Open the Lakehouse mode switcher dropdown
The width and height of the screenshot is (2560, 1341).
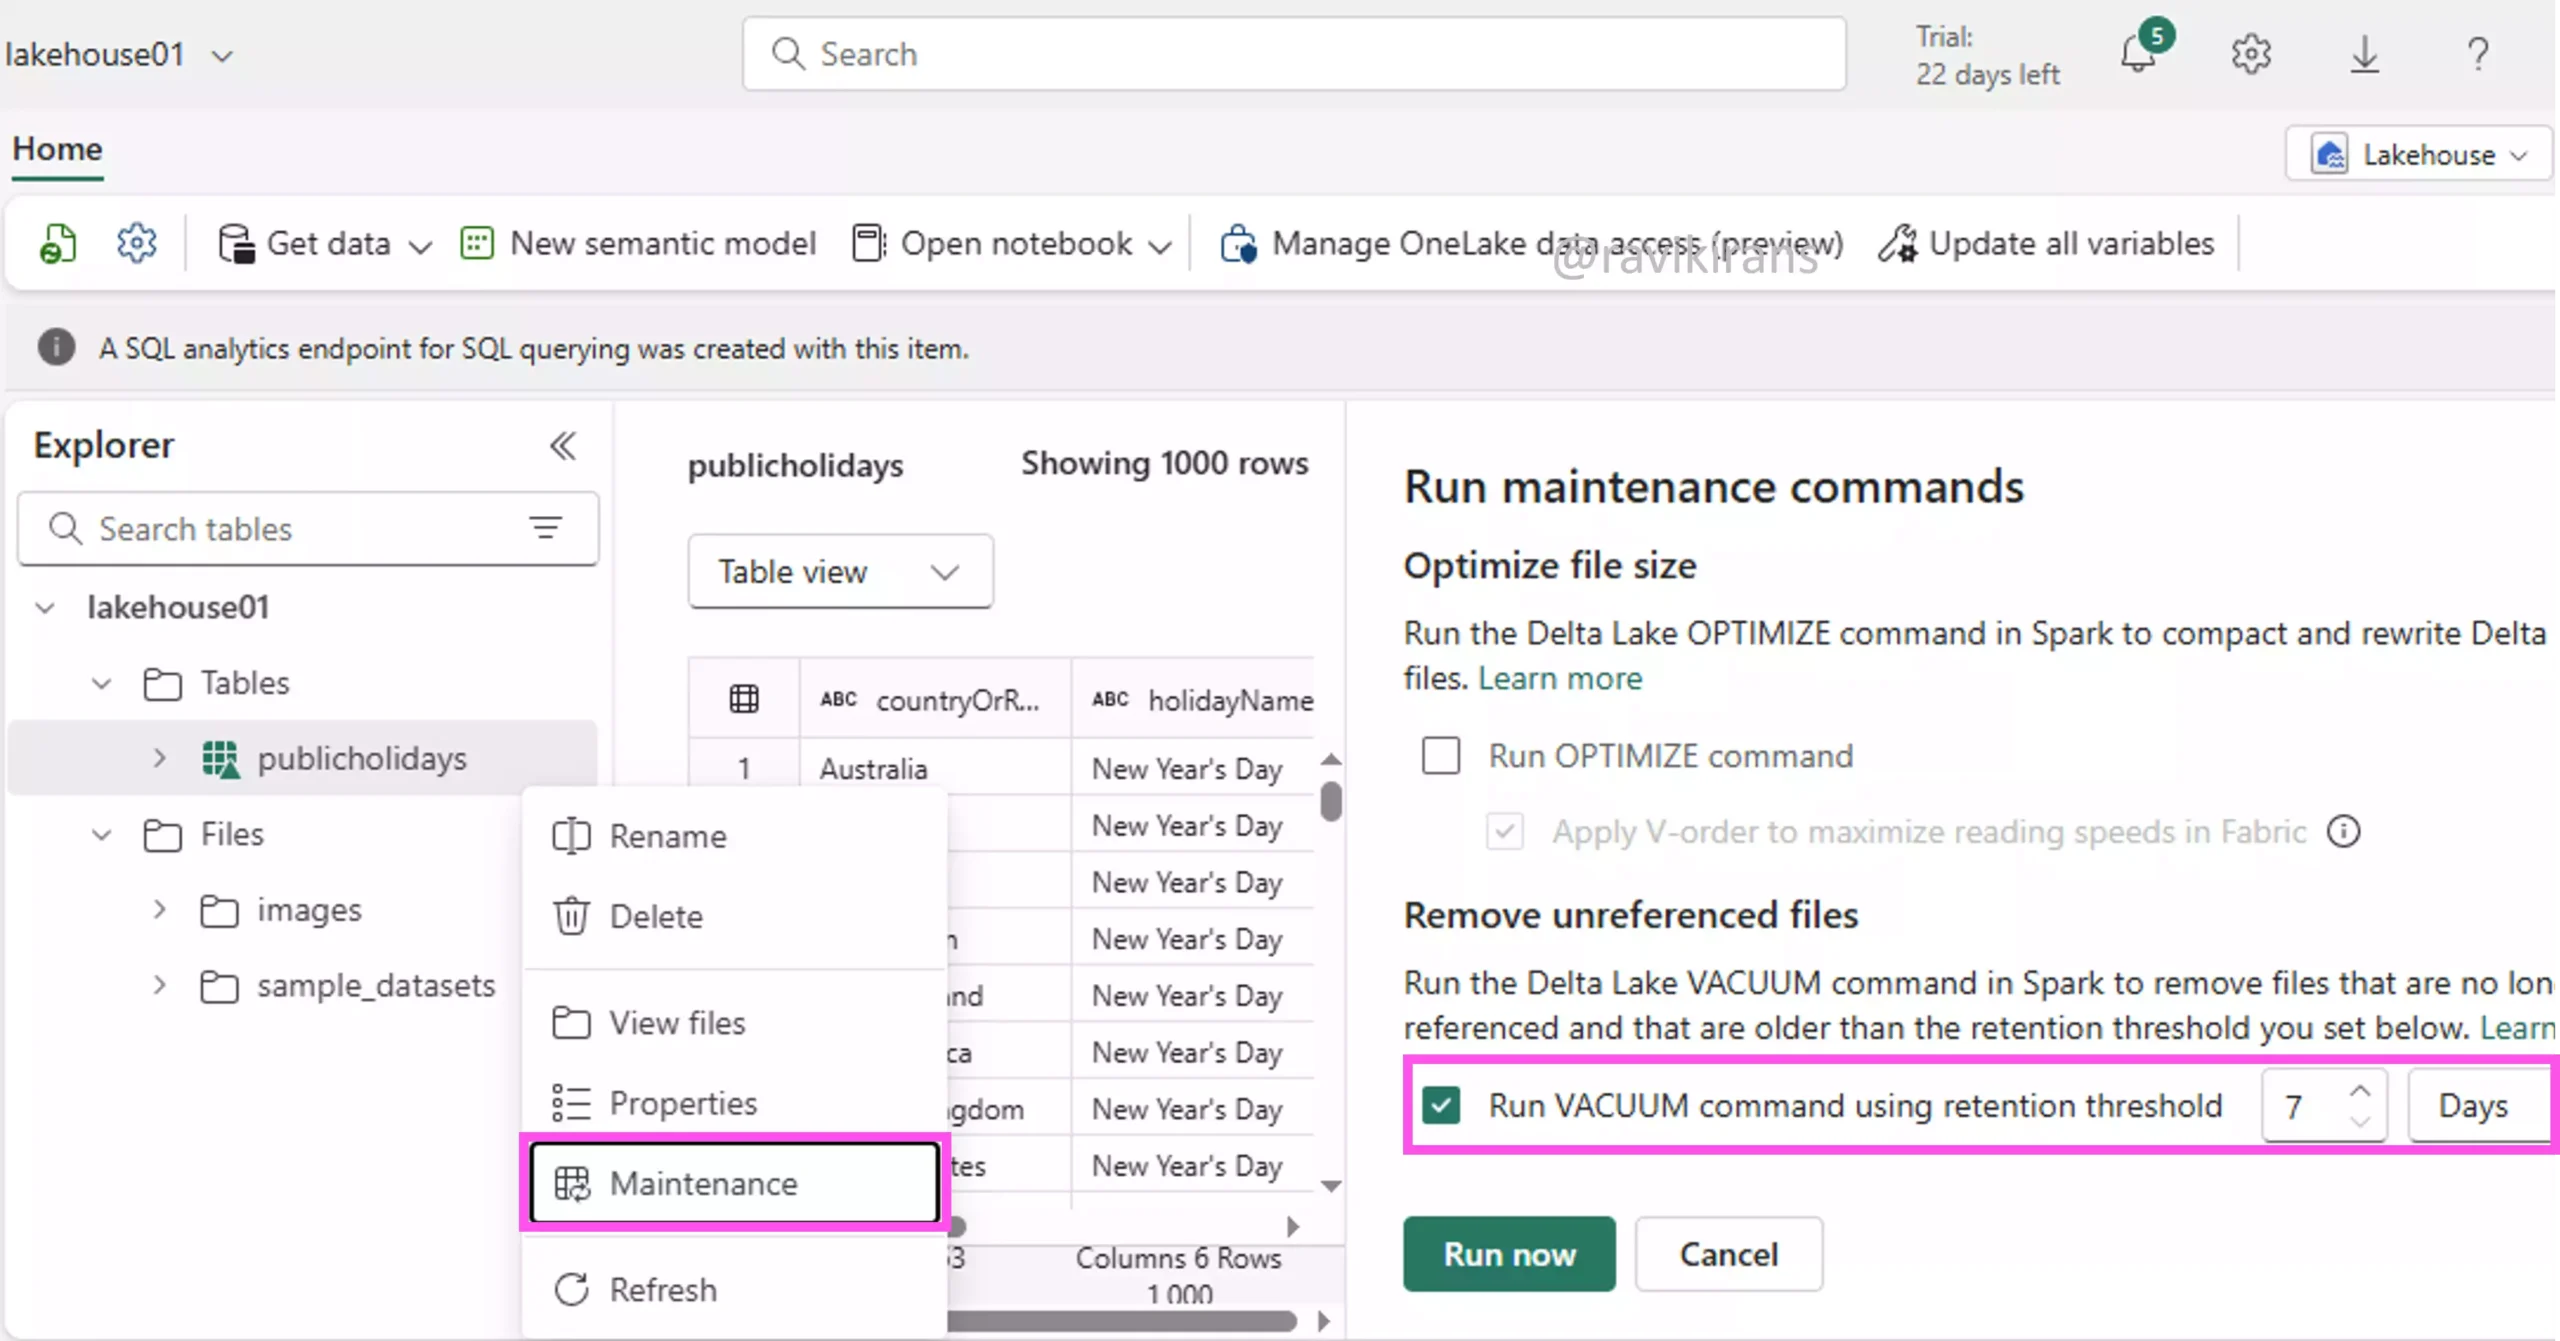[2419, 154]
